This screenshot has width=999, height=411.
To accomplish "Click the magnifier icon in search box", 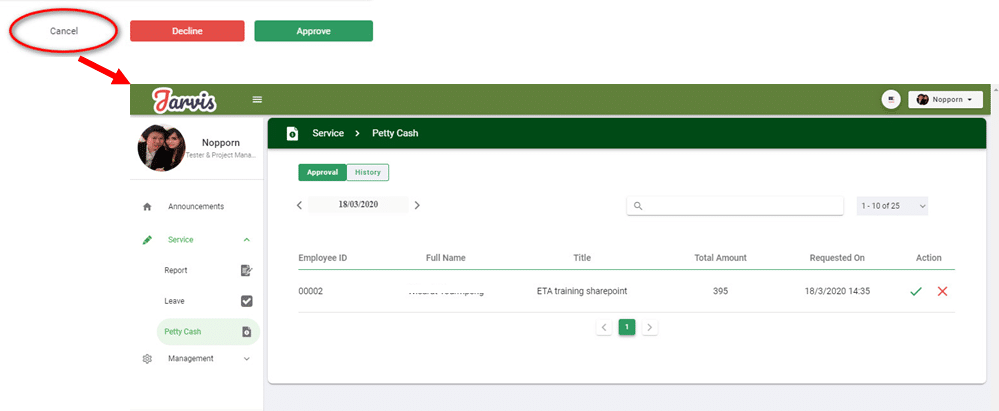I will (638, 206).
